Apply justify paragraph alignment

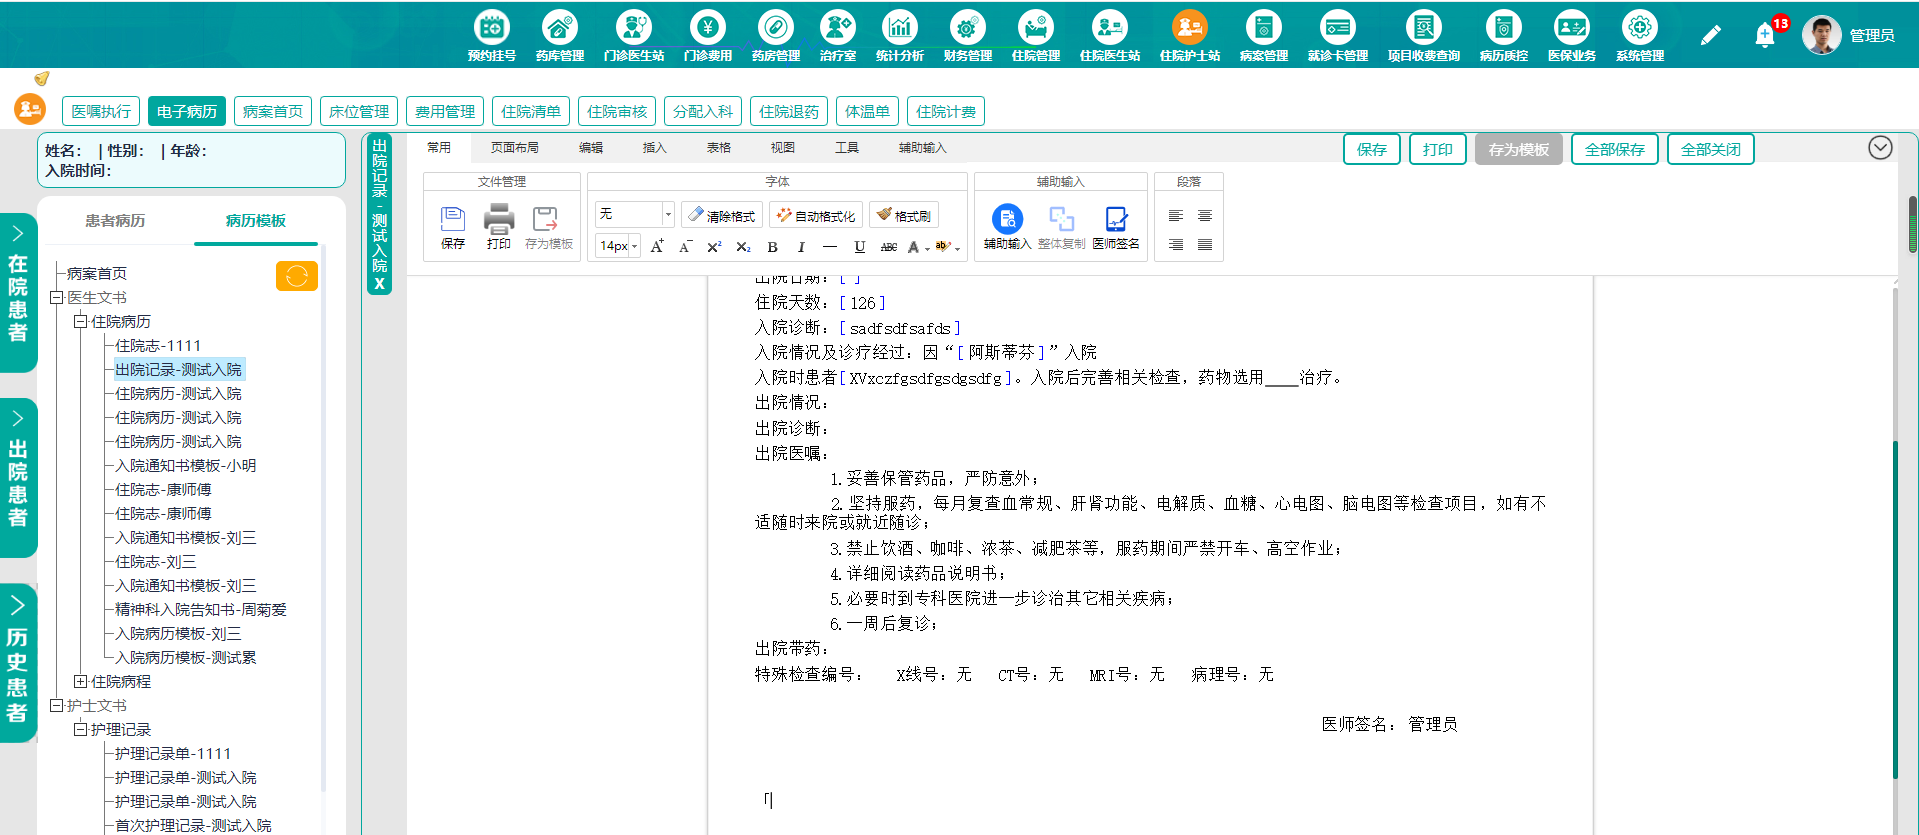[1205, 245]
